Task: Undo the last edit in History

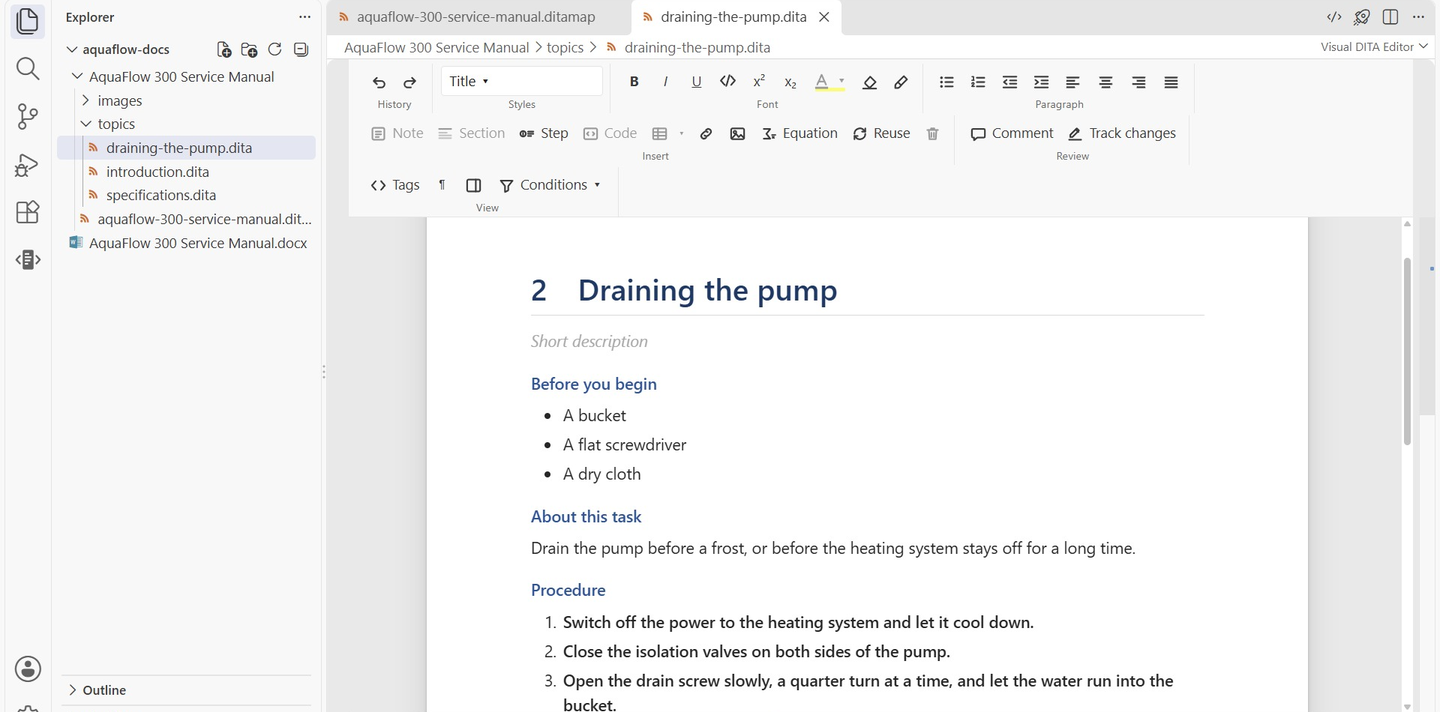Action: (x=379, y=82)
